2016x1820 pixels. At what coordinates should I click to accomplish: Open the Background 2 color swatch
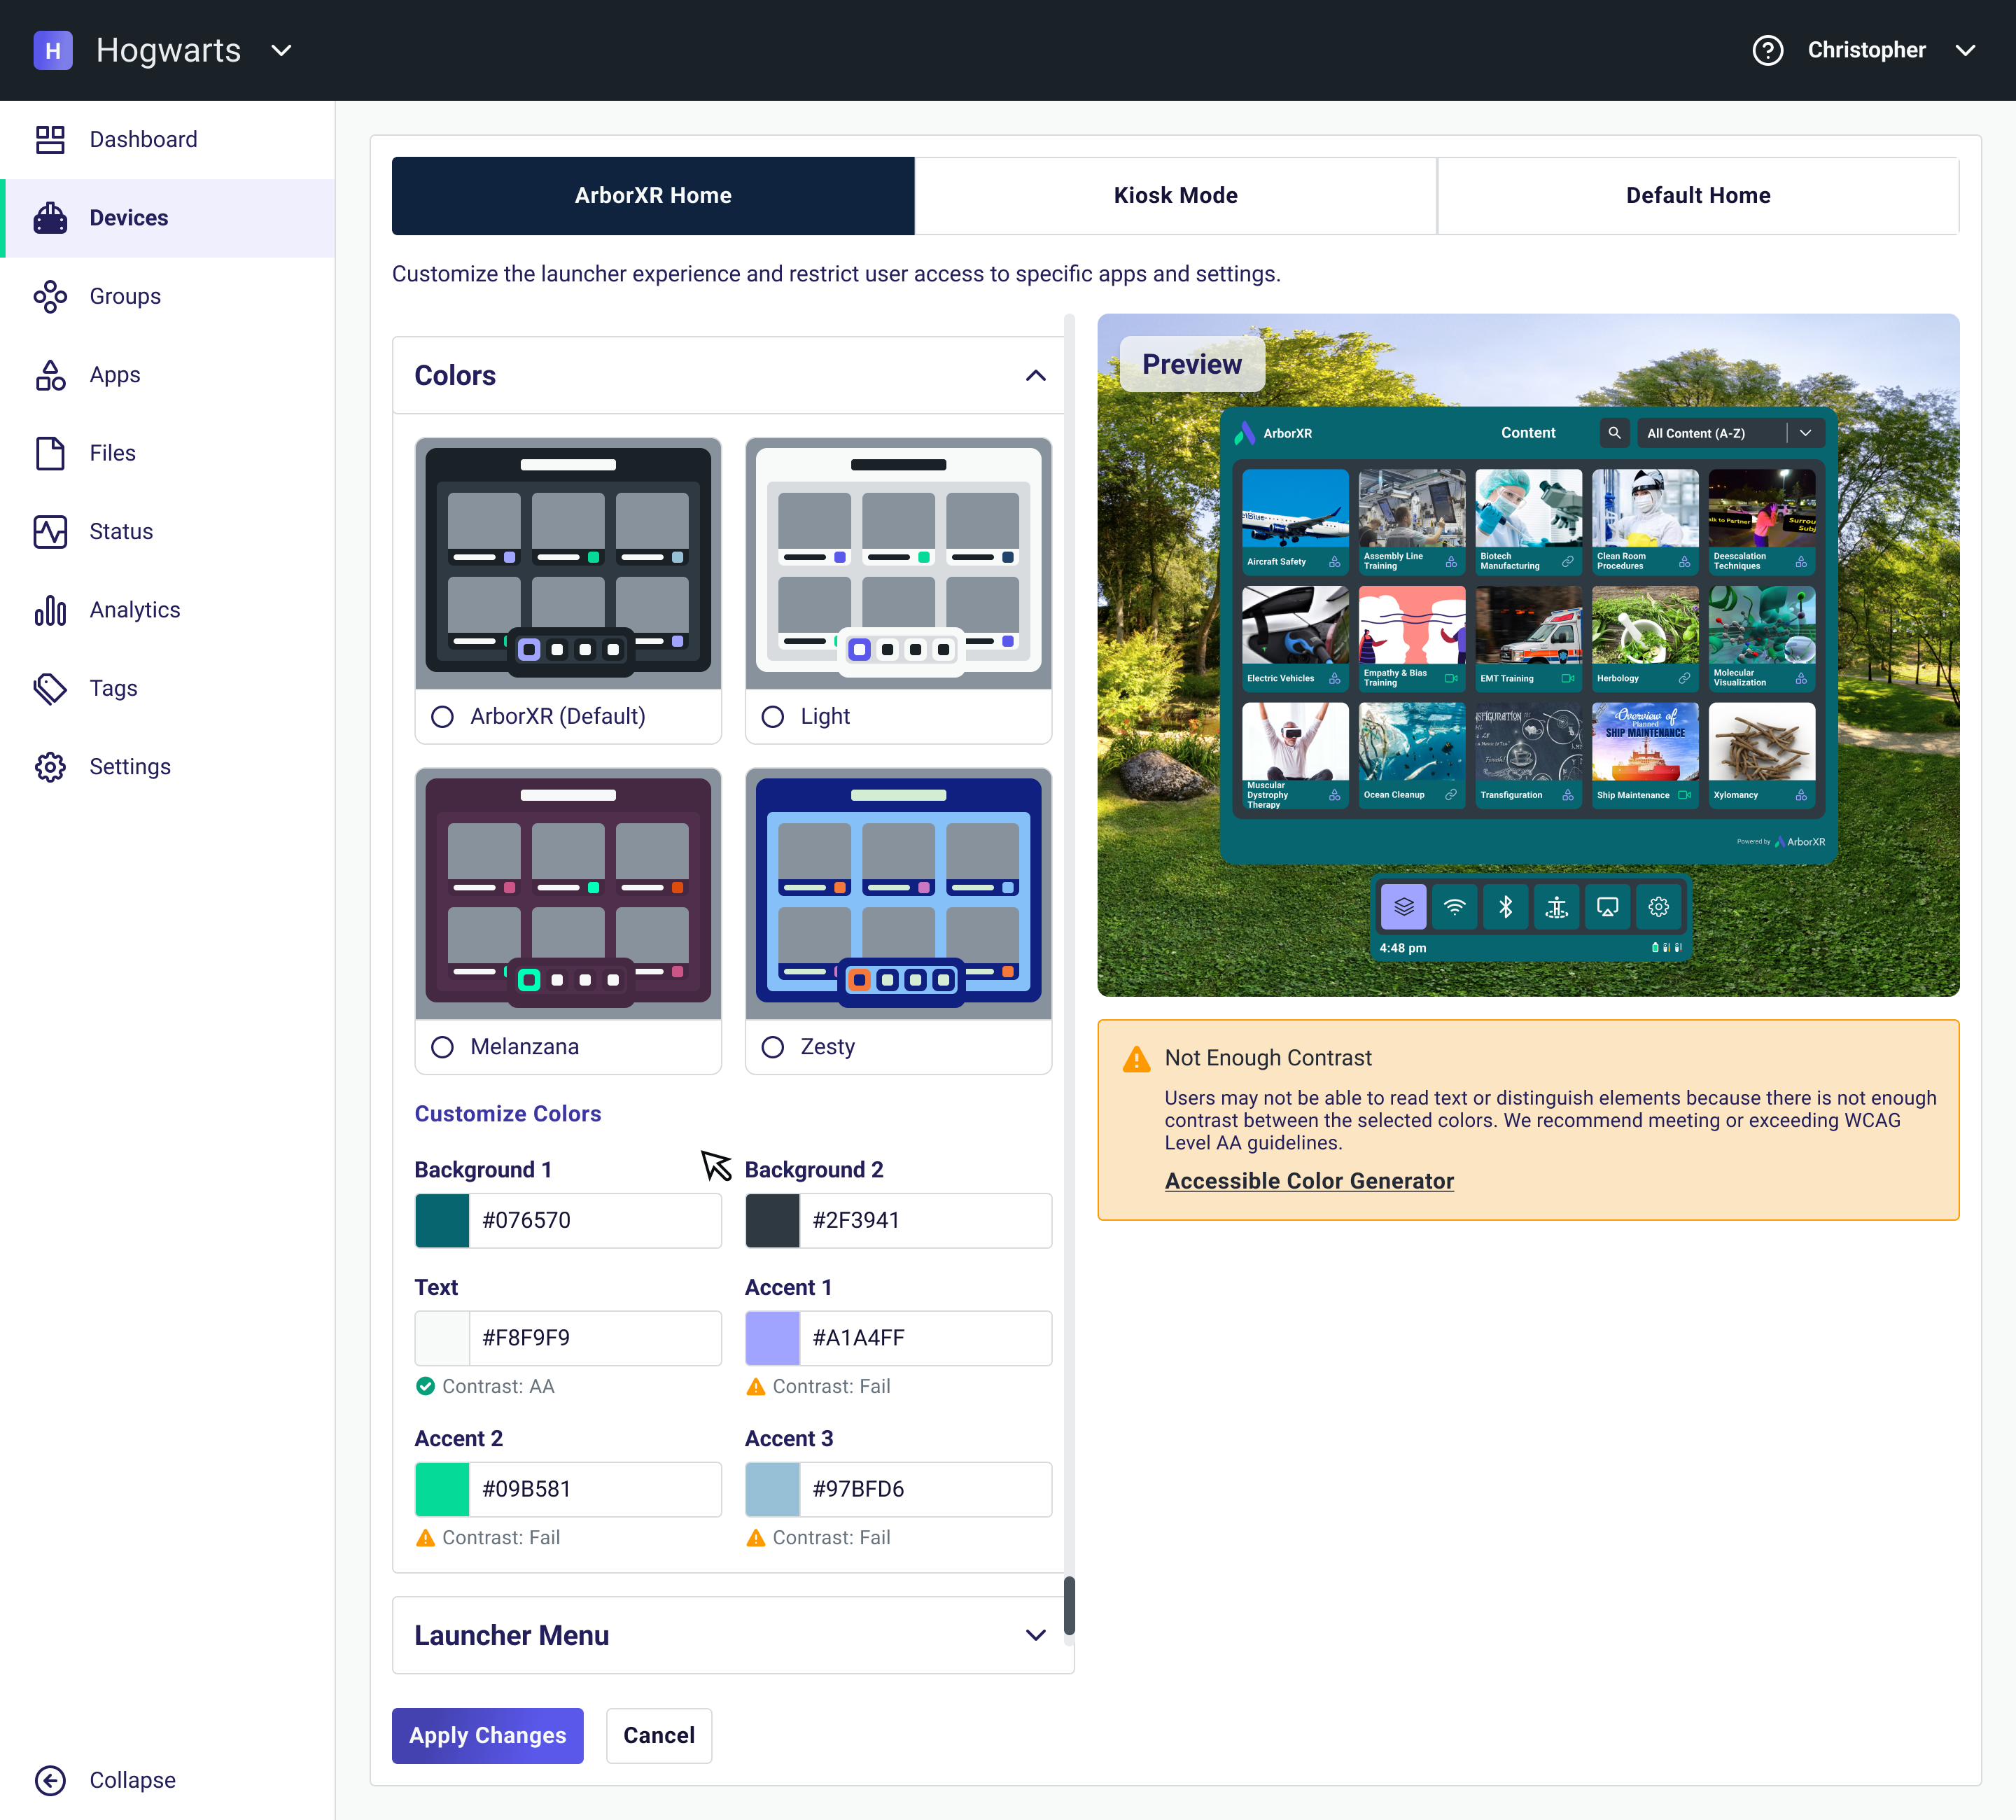point(772,1220)
